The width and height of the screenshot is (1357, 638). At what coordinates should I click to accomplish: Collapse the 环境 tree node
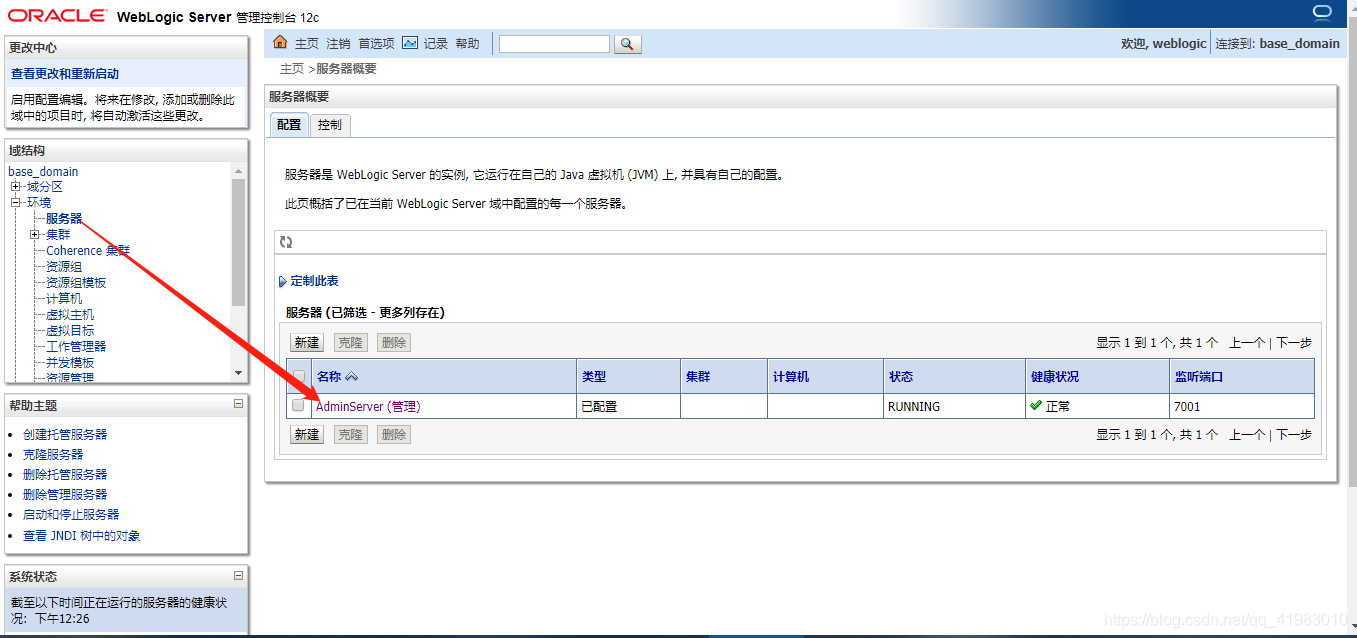pyautogui.click(x=16, y=203)
